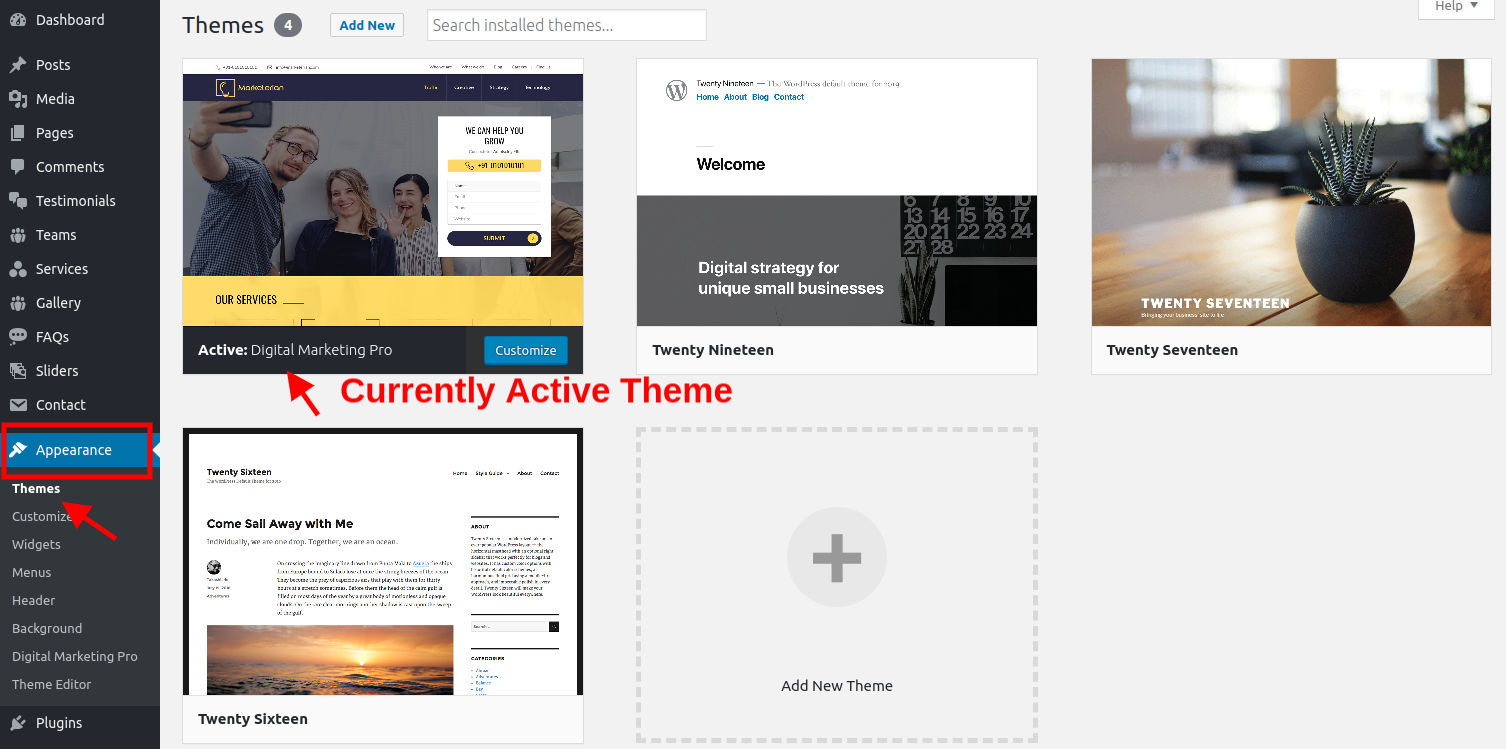Click the Dashboard gauge icon
This screenshot has width=1506, height=749.
click(18, 20)
